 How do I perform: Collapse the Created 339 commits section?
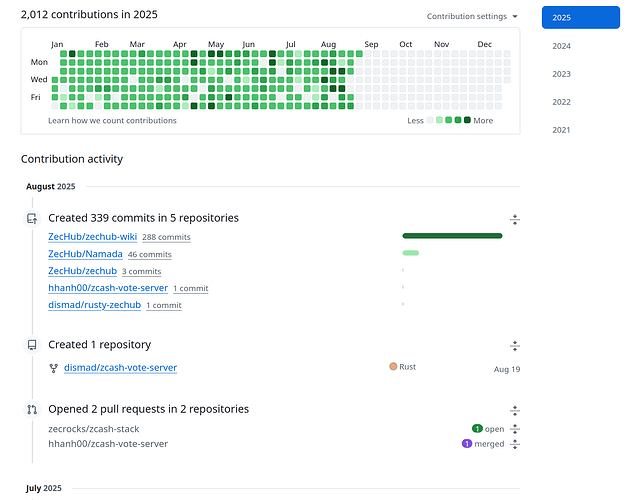(x=515, y=219)
